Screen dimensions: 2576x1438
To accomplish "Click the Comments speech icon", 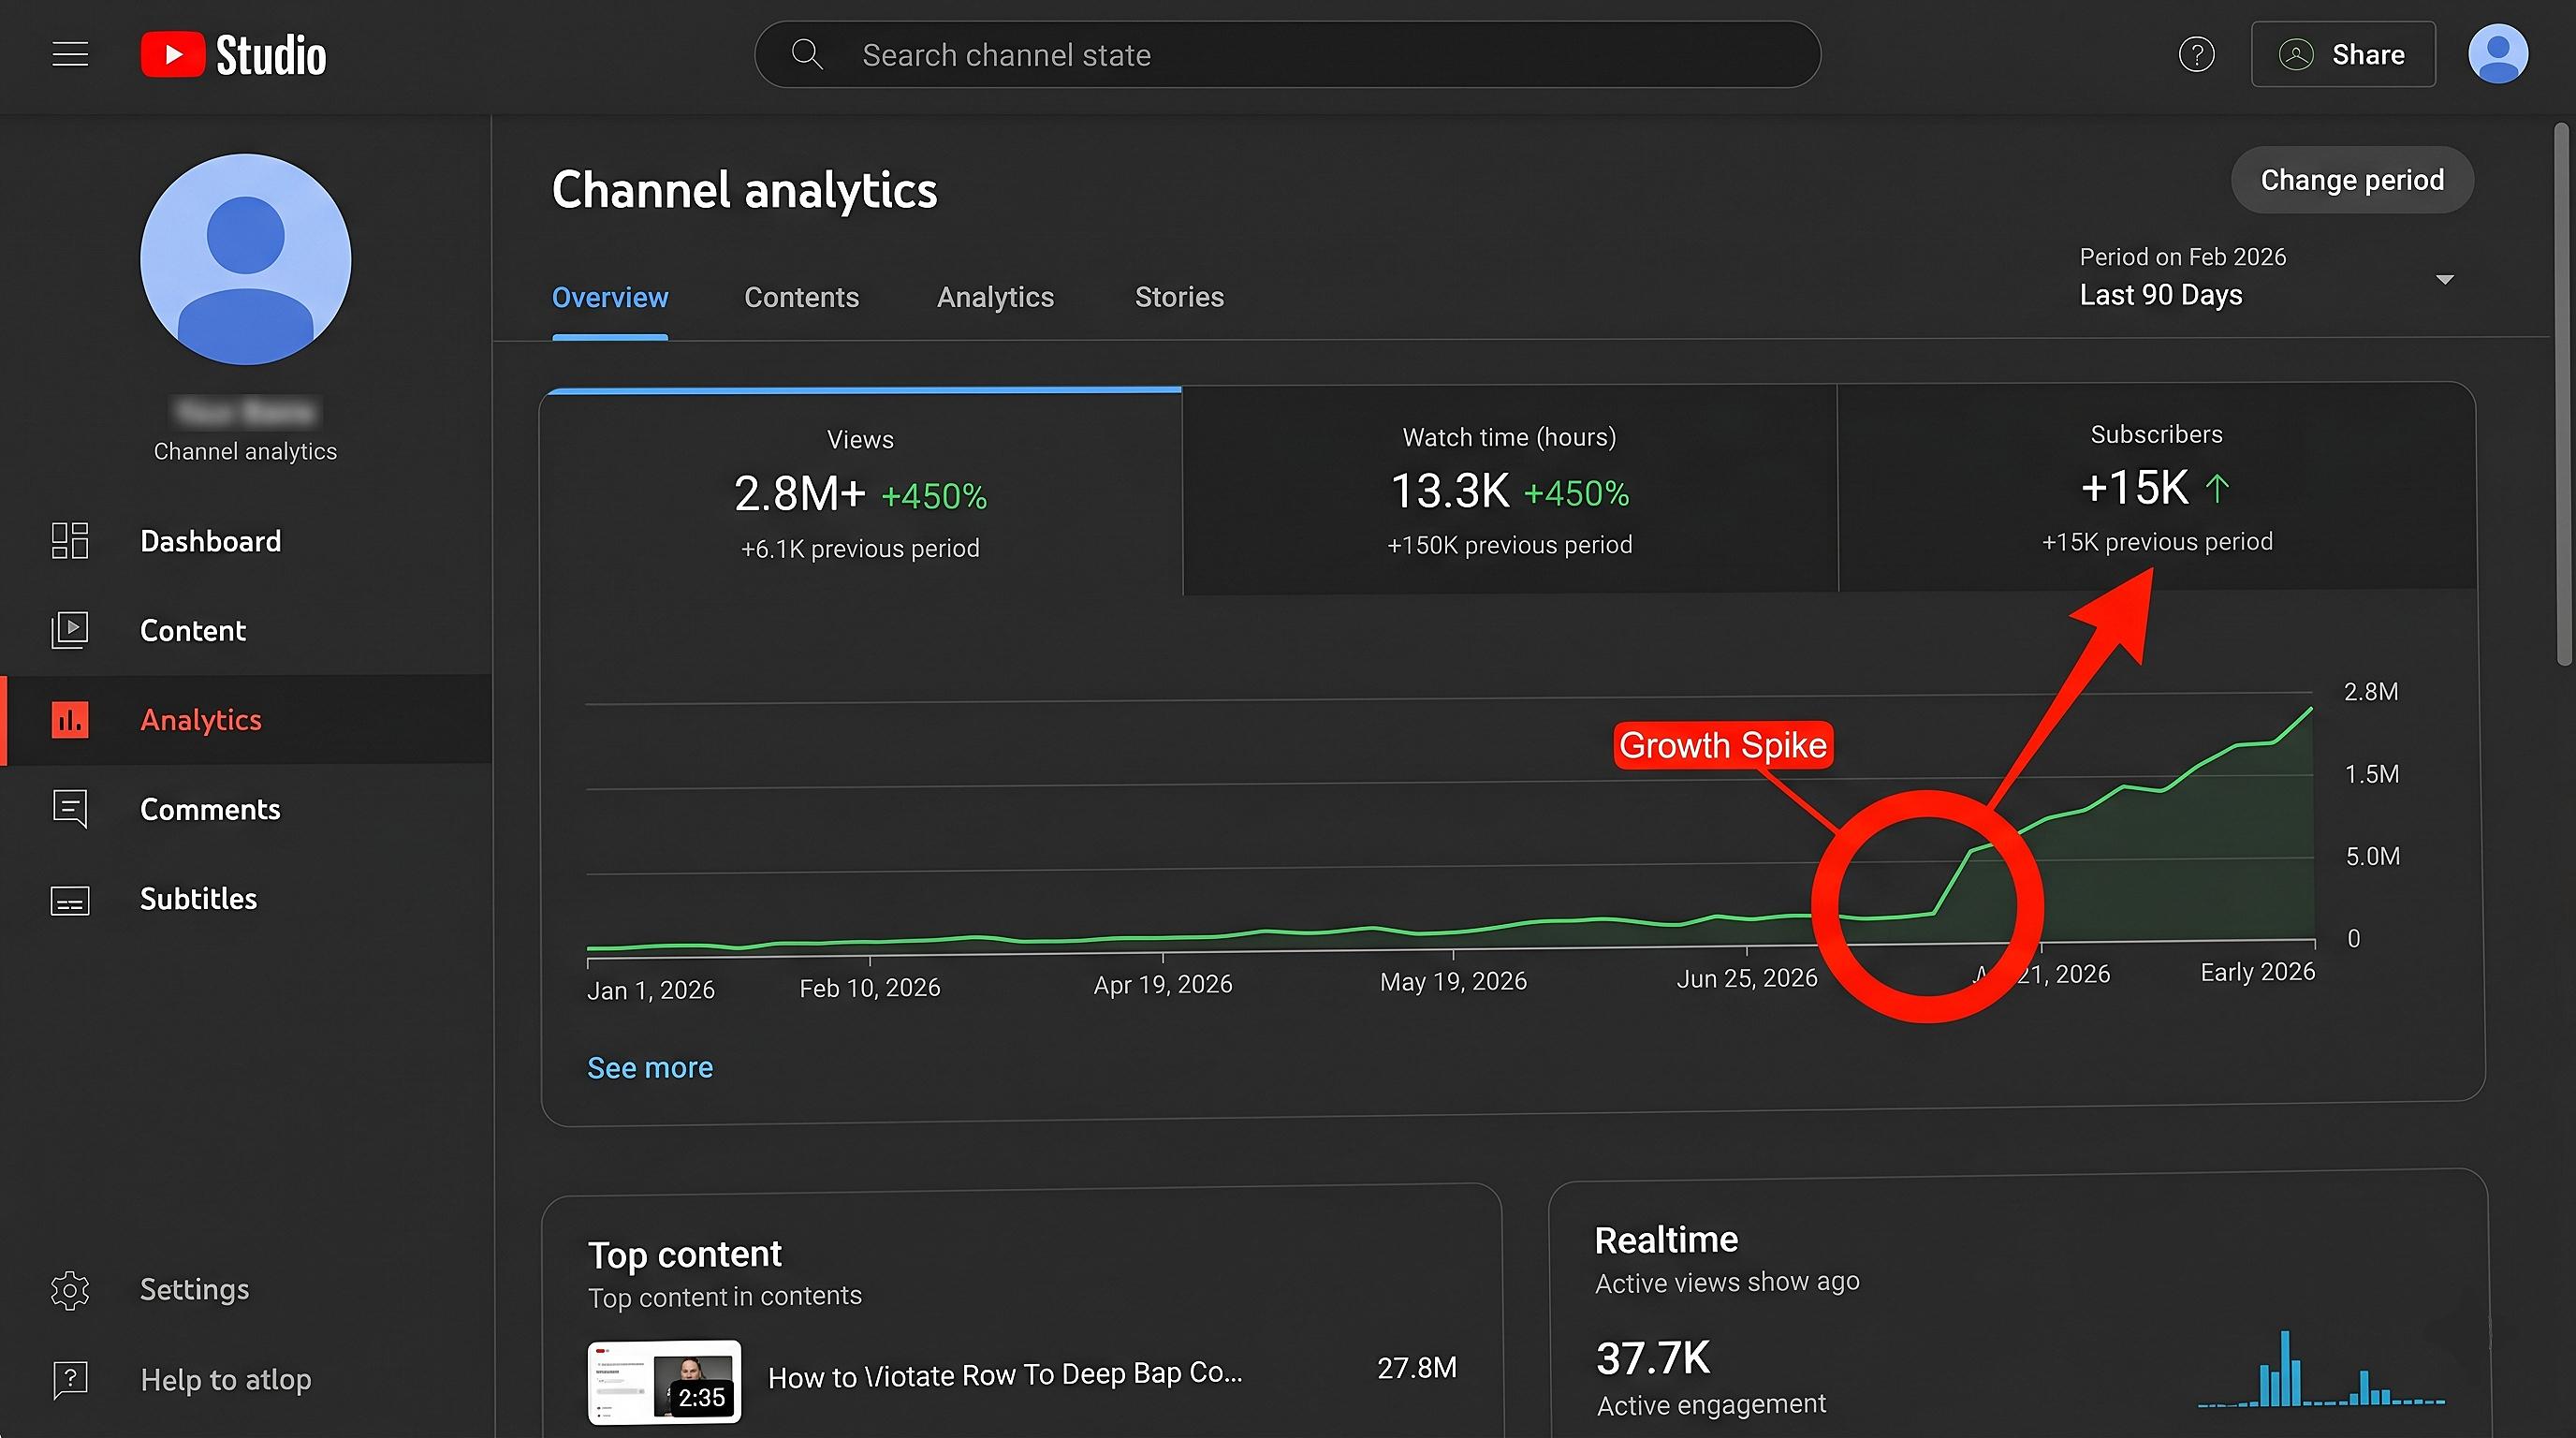I will point(69,808).
